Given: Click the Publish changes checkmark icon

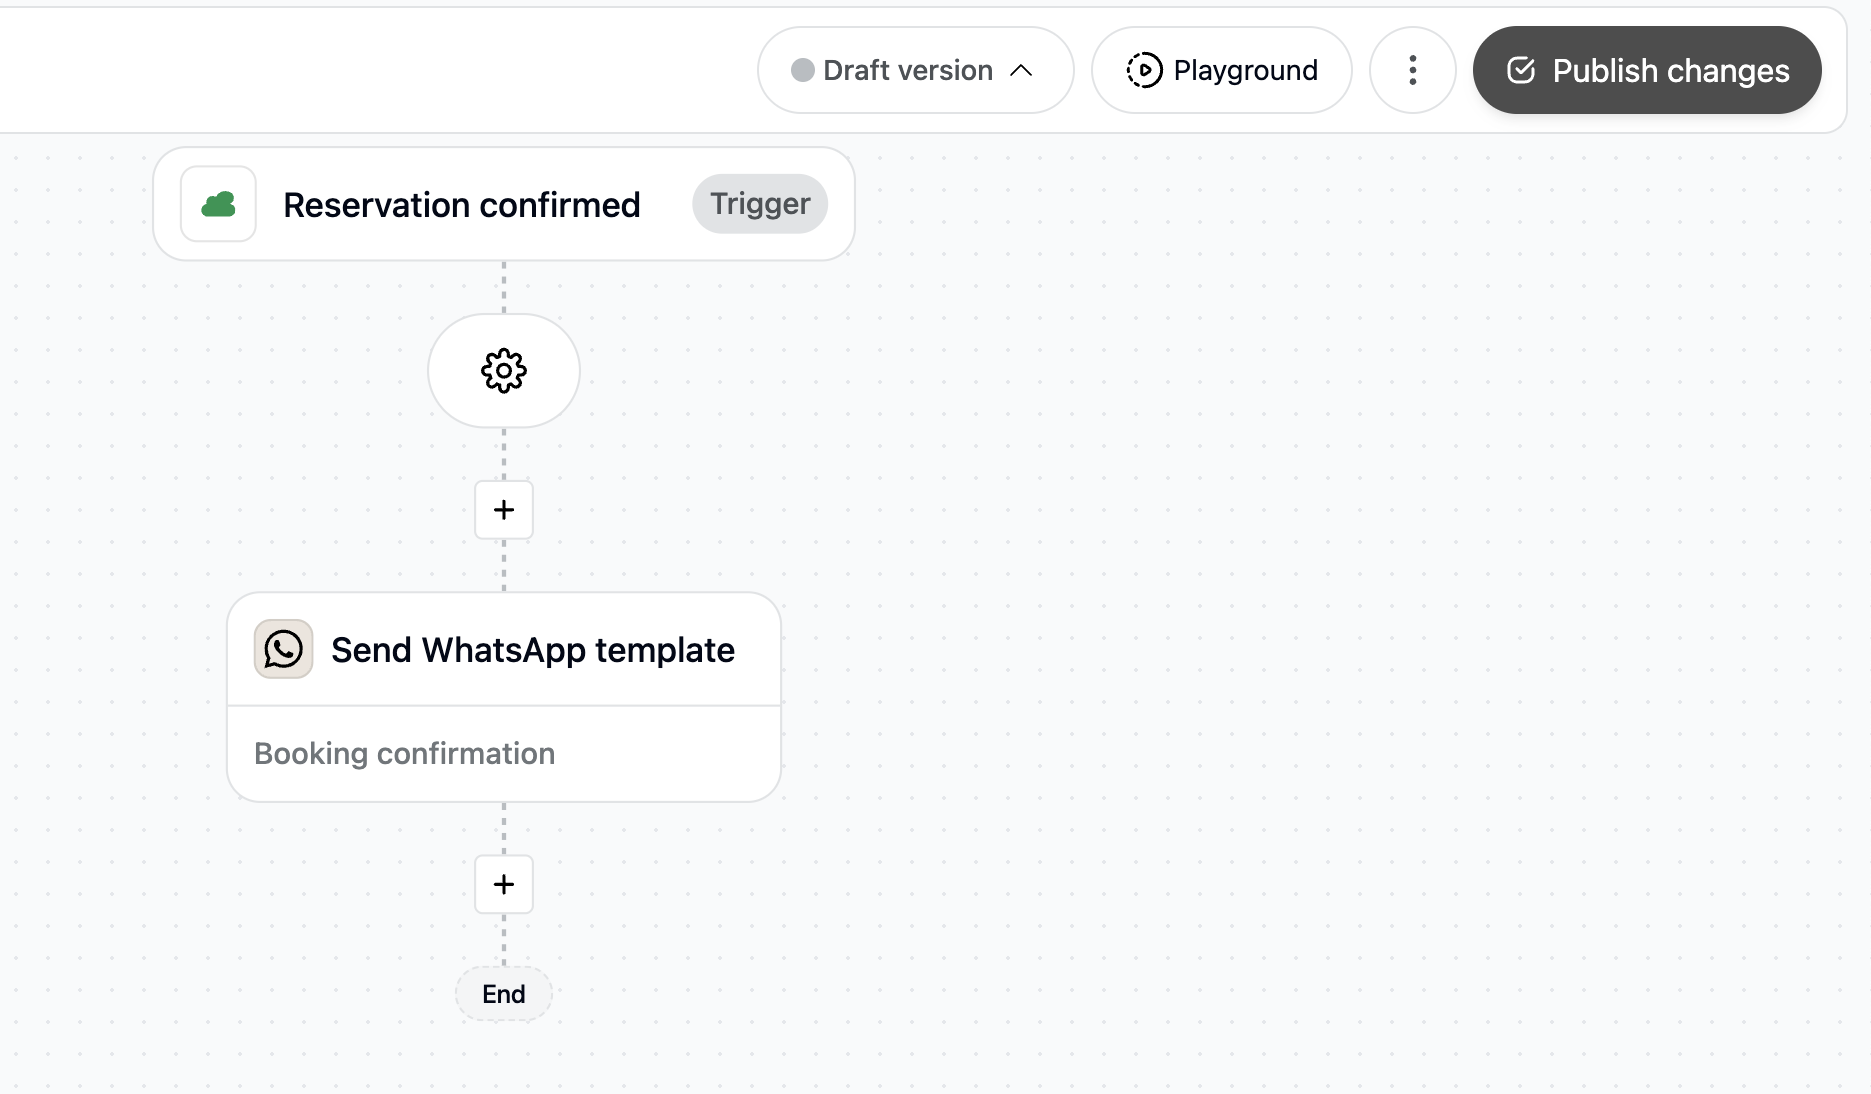Looking at the screenshot, I should (x=1521, y=70).
